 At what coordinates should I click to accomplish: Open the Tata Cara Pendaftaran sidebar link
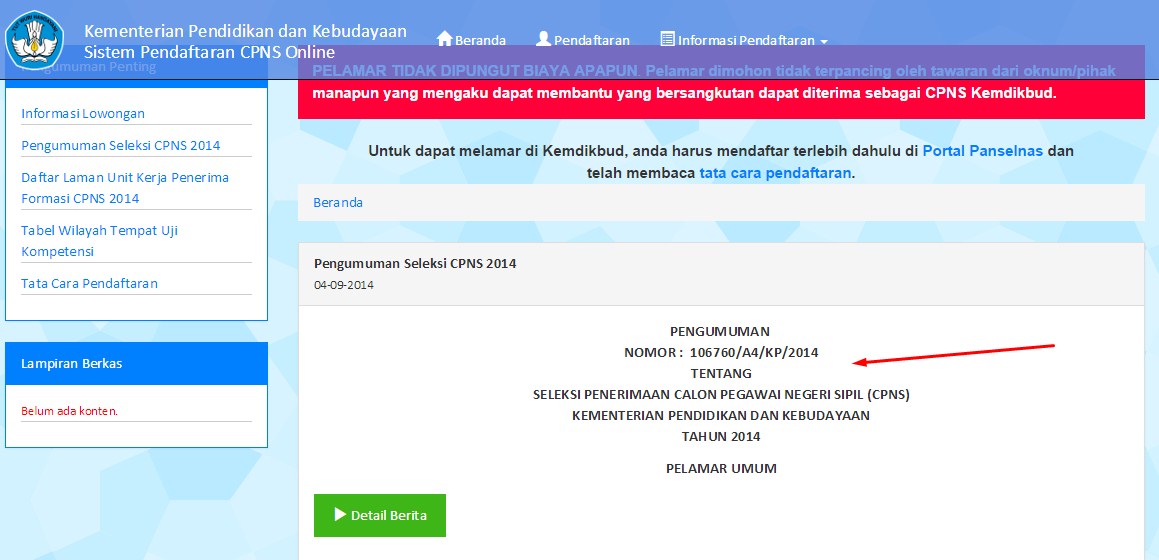coord(89,284)
